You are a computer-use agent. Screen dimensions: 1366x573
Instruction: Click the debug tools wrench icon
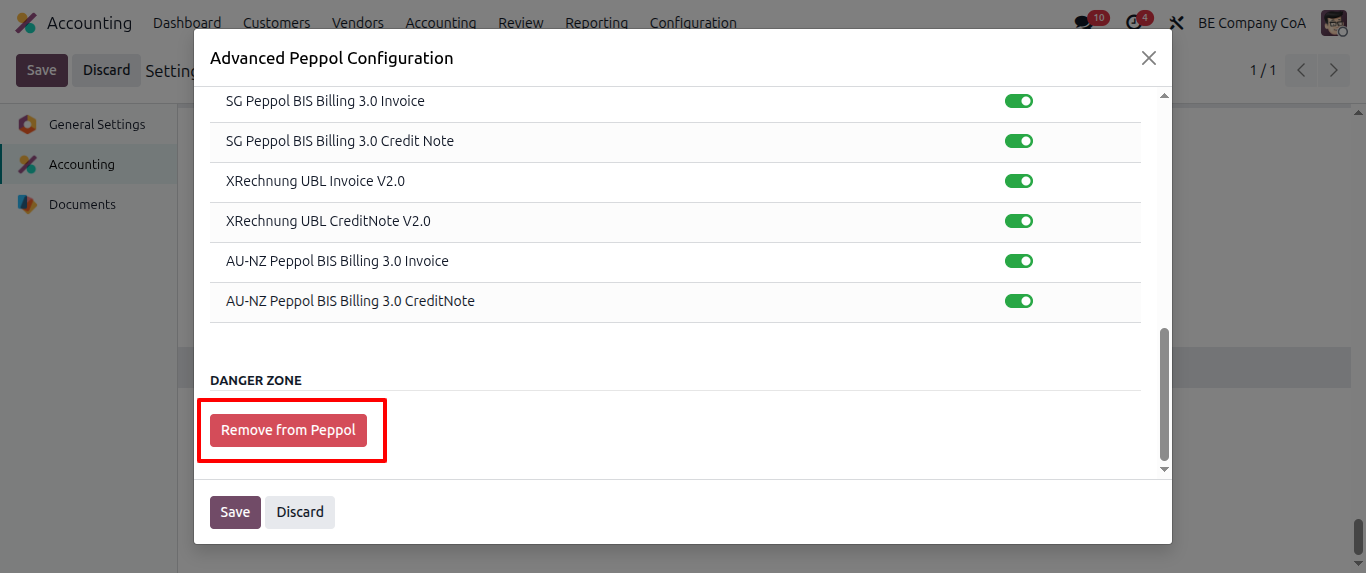pyautogui.click(x=1177, y=23)
